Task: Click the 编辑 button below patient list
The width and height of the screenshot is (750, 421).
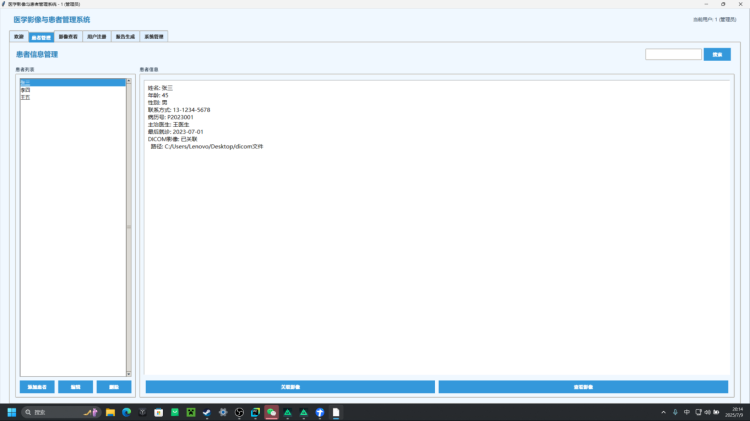Action: 75,387
